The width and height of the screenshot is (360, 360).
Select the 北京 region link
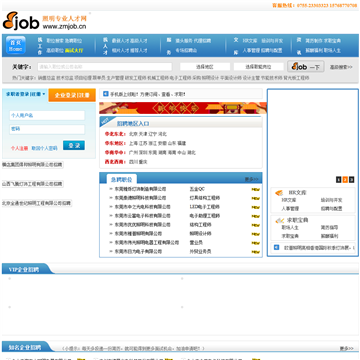click(x=133, y=134)
